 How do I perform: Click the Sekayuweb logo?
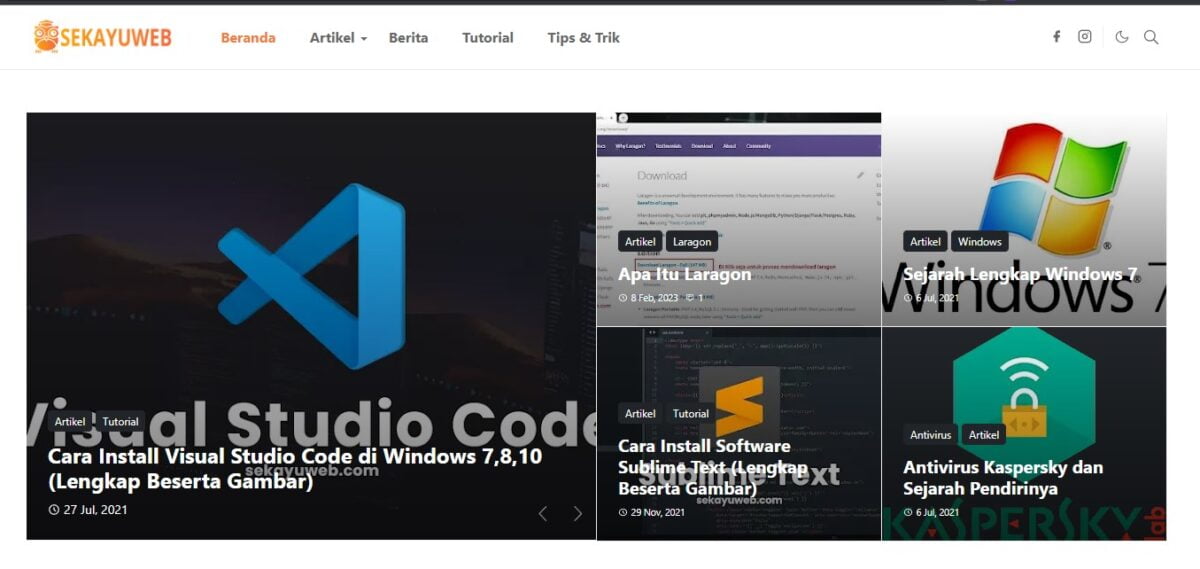coord(102,37)
